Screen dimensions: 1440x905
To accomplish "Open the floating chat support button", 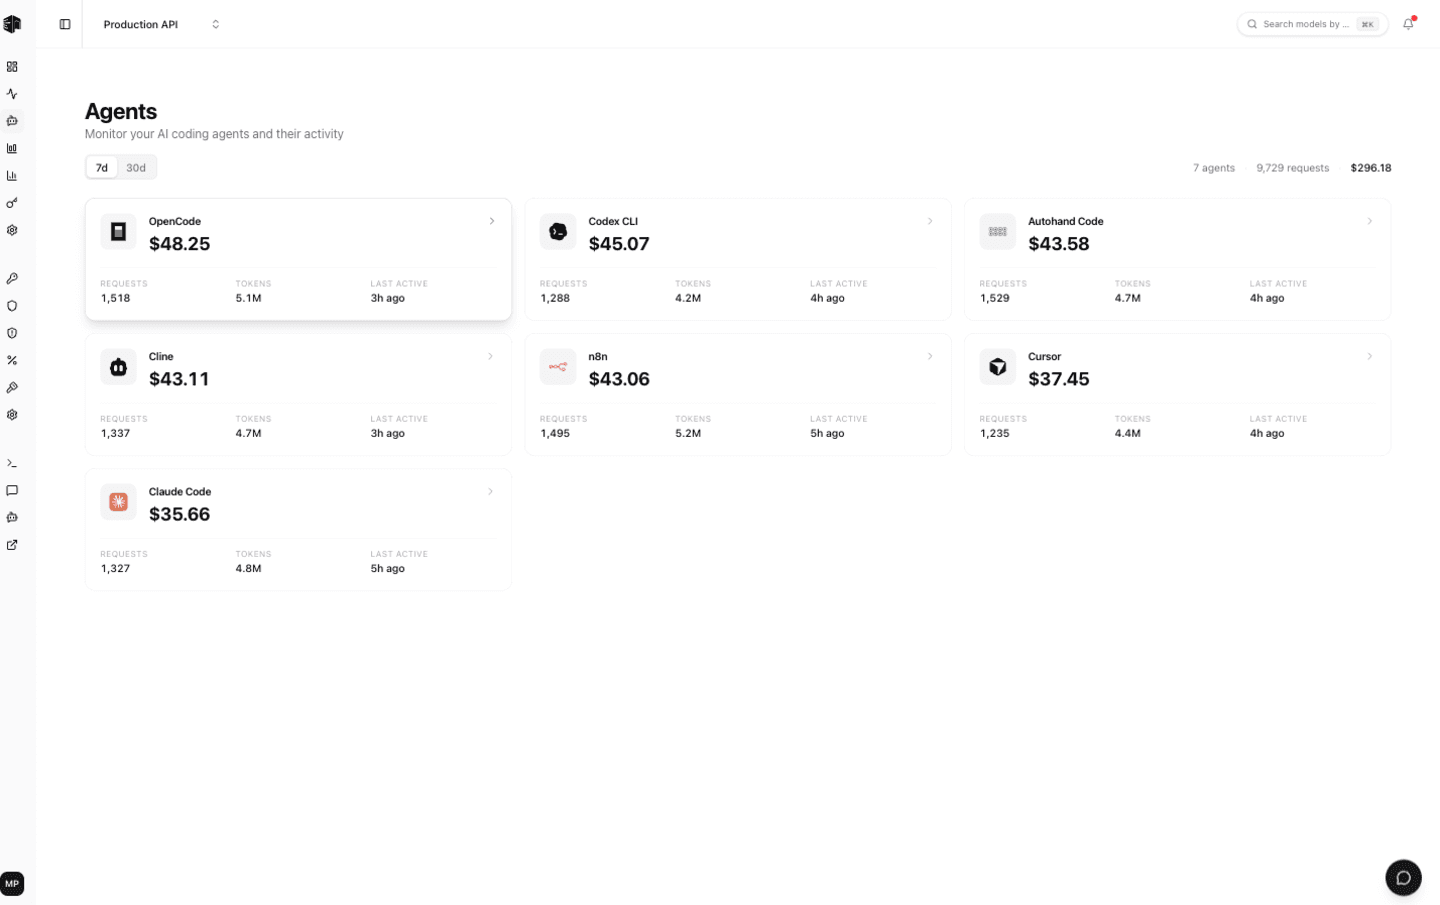I will [1403, 878].
